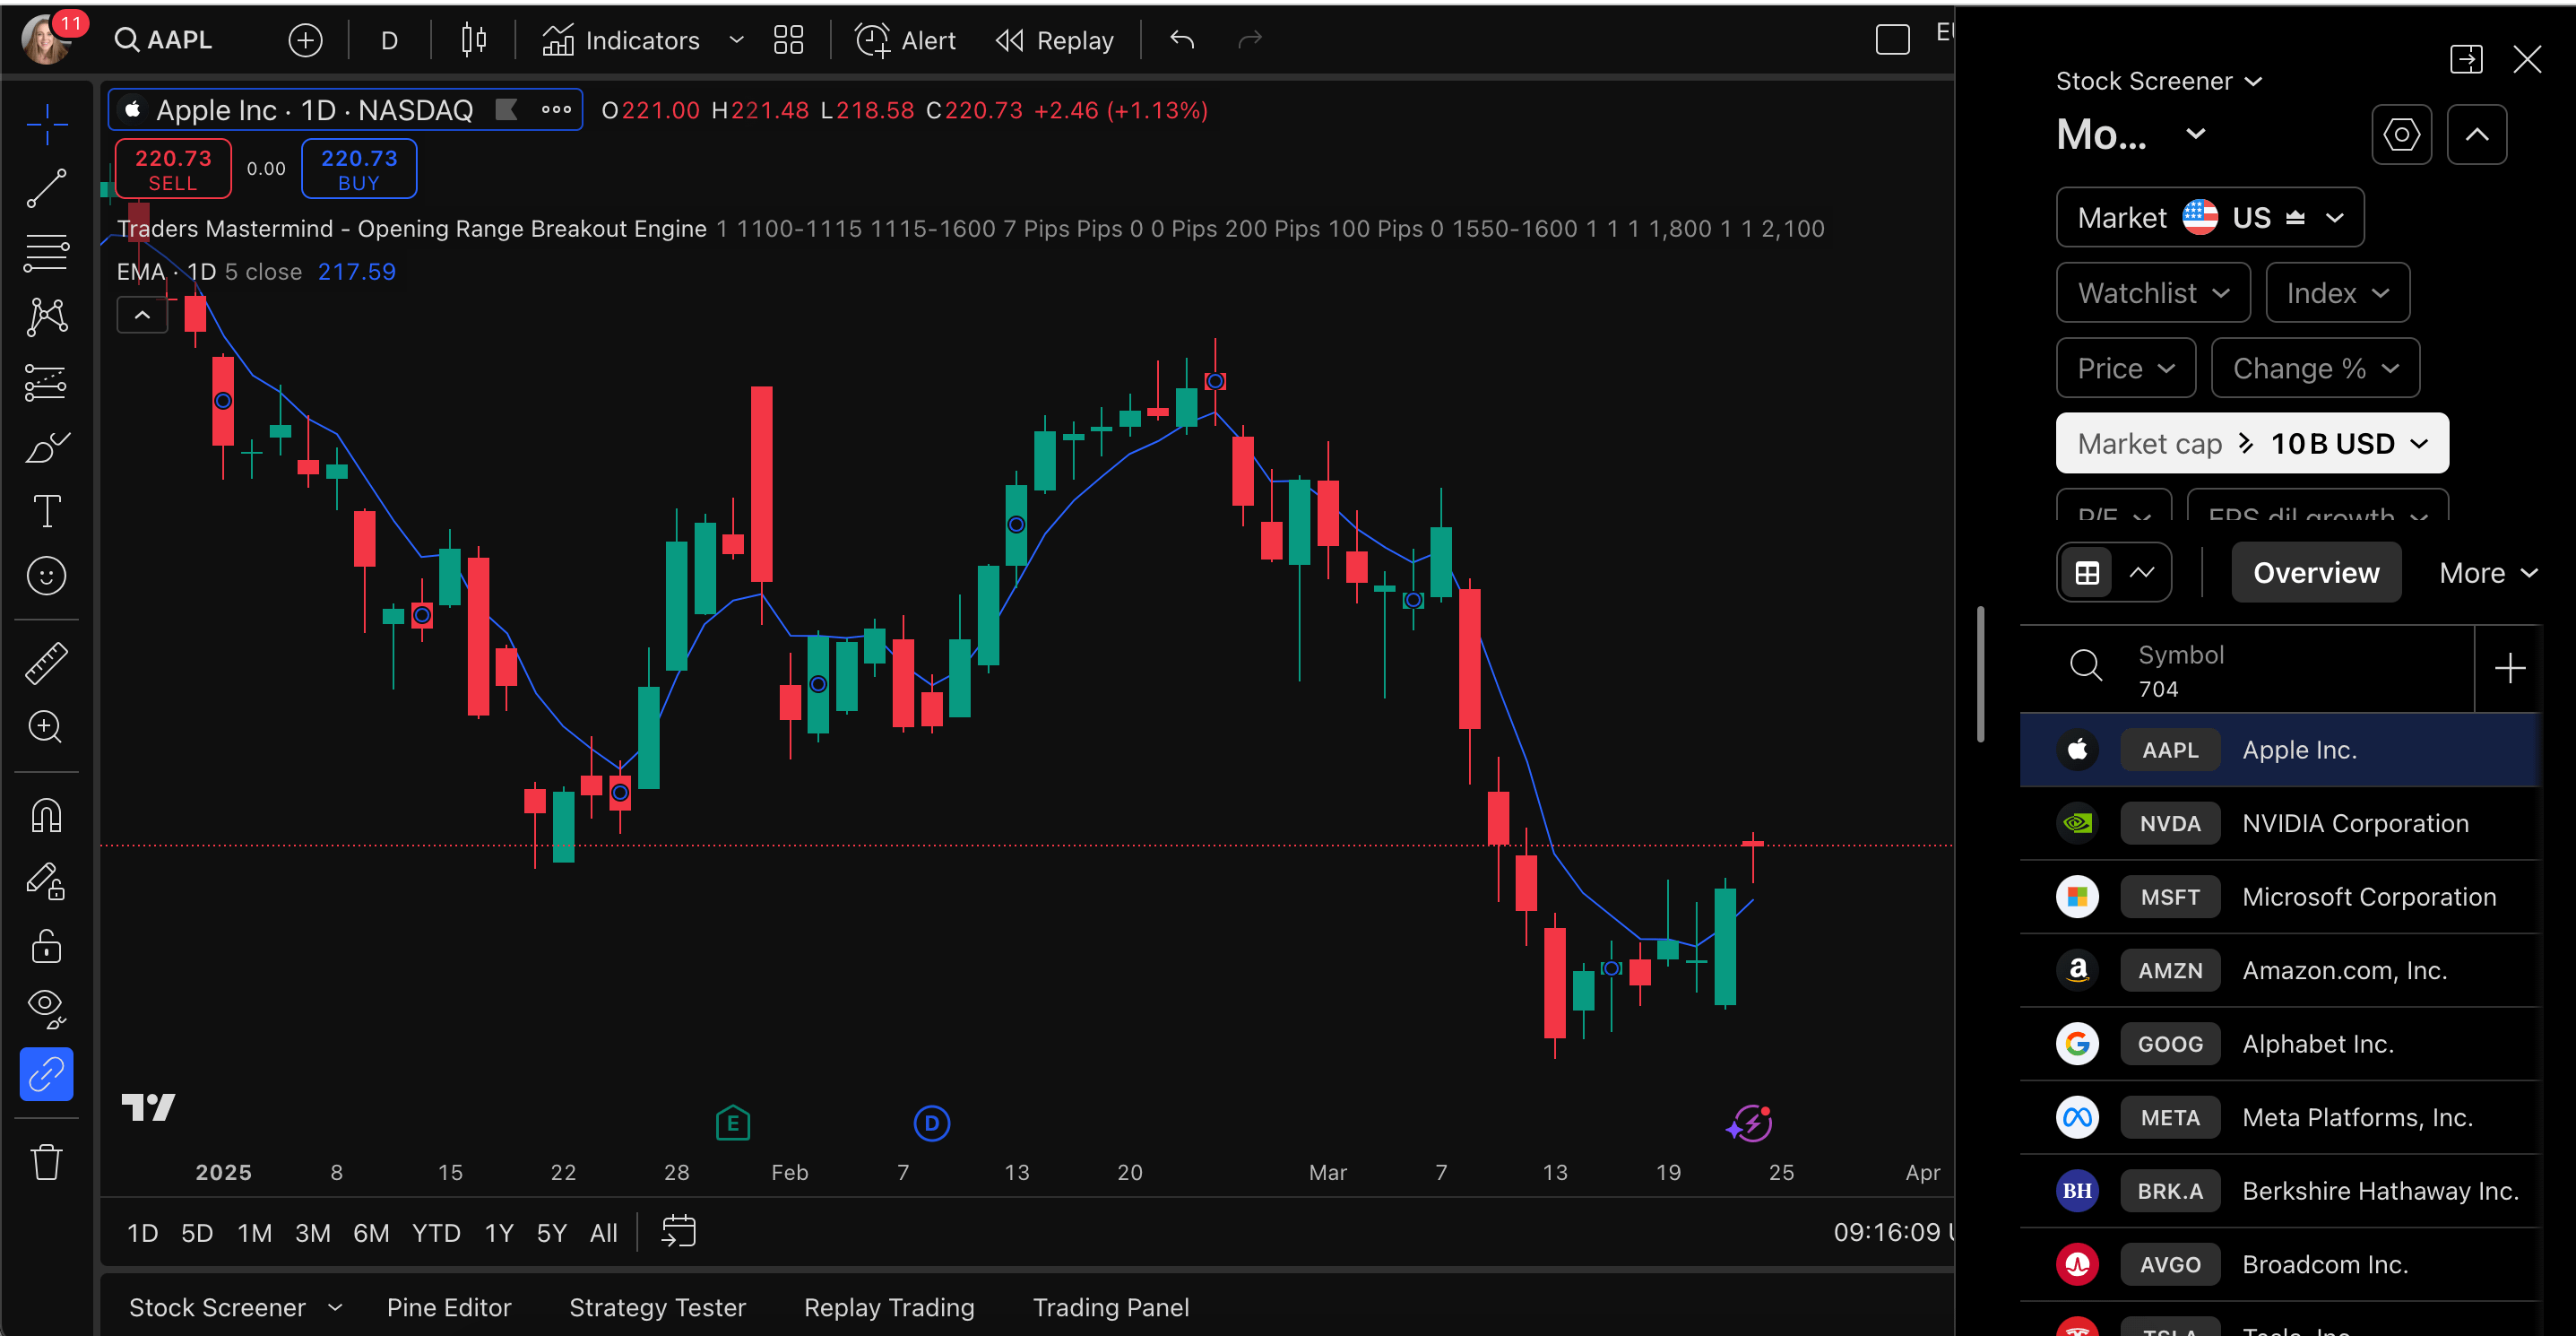Click the trash remove objects icon
The image size is (2576, 1336).
click(x=47, y=1161)
